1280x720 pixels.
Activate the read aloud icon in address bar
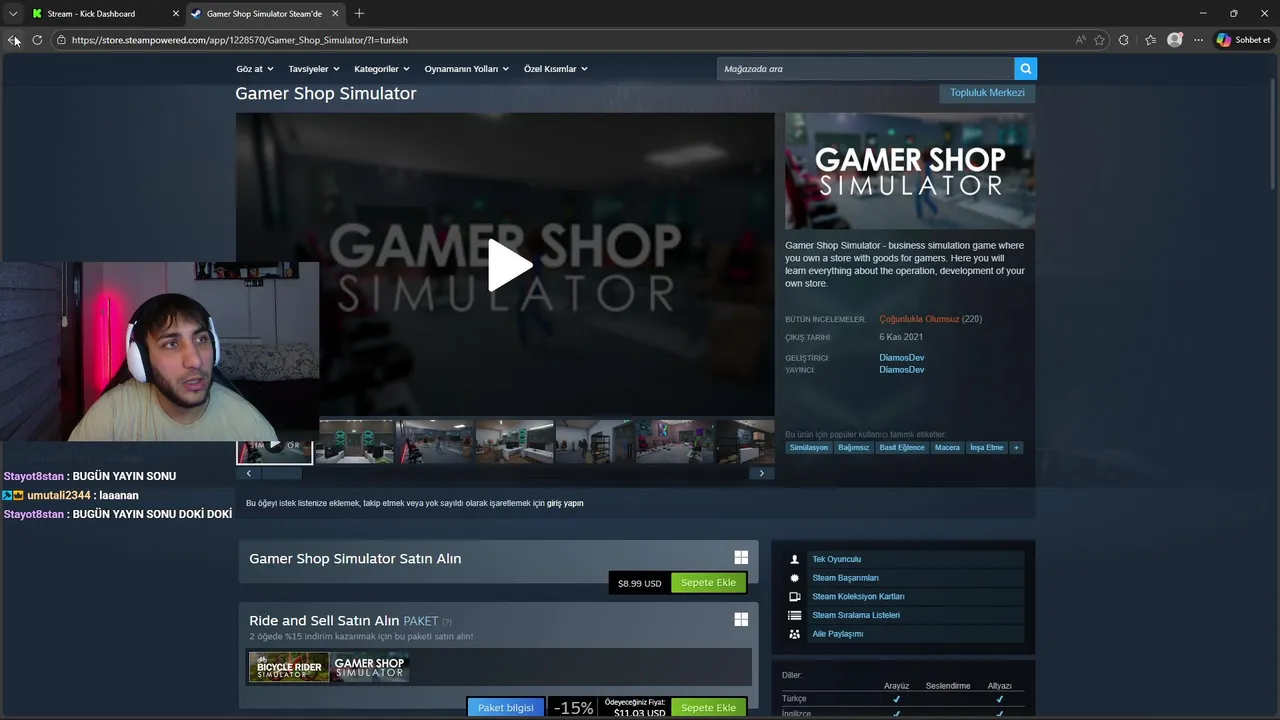1081,40
